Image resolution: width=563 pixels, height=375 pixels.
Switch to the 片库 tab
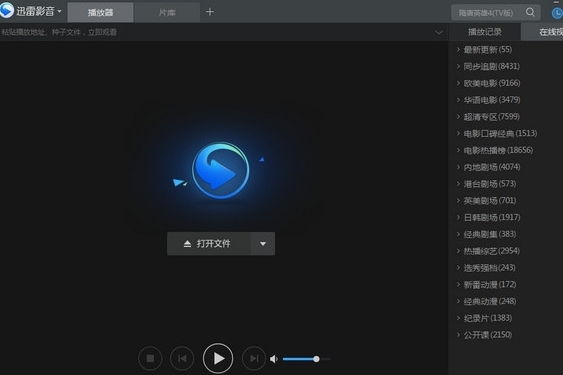click(x=167, y=13)
